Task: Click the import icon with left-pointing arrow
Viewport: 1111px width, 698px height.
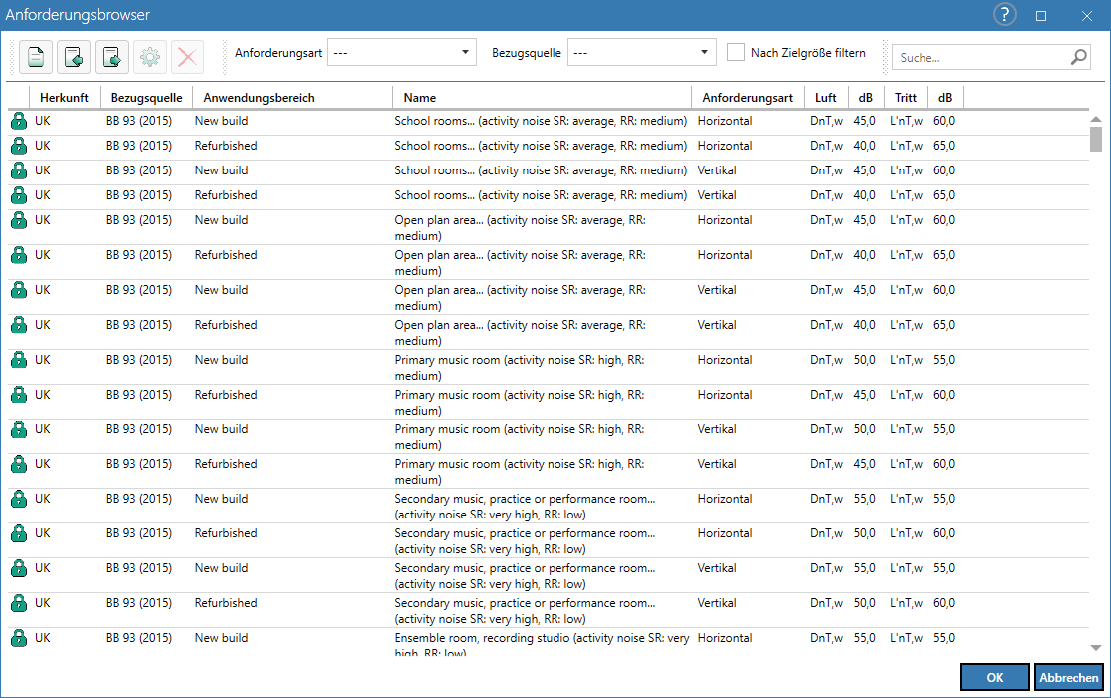Action: [74, 57]
